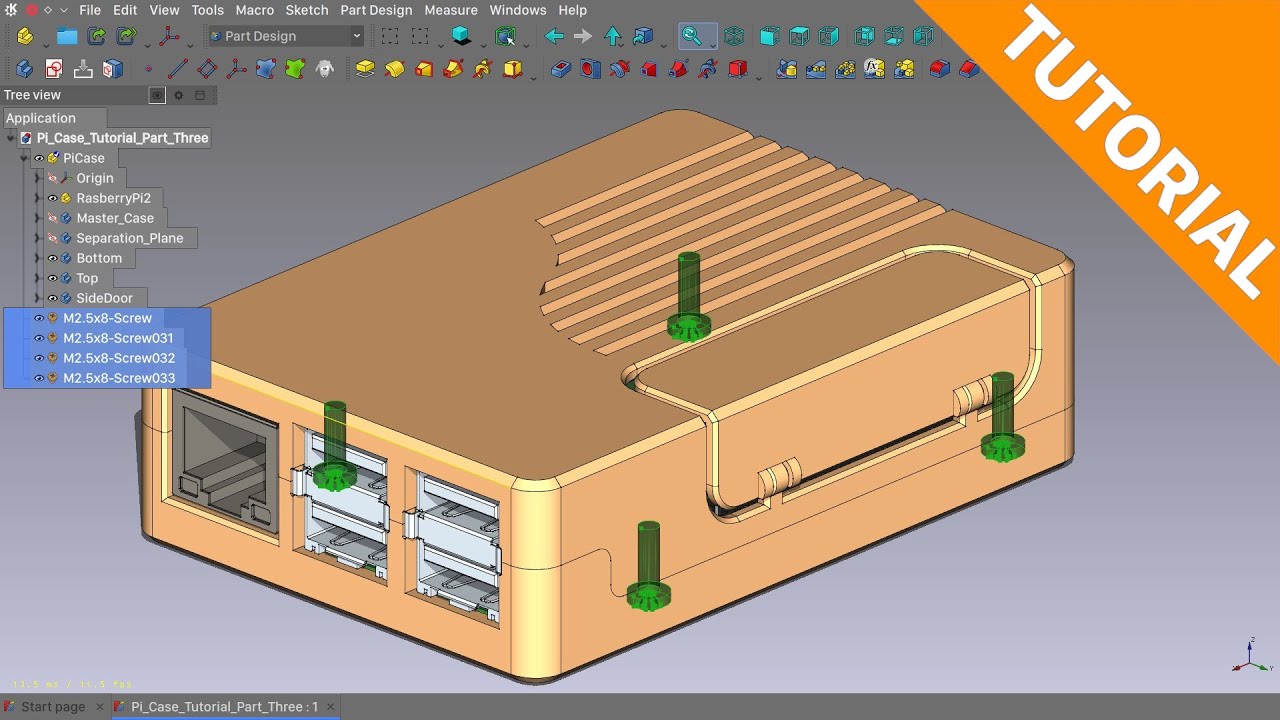Viewport: 1280px width, 720px height.
Task: Toggle visibility of PiCase
Action: point(40,158)
